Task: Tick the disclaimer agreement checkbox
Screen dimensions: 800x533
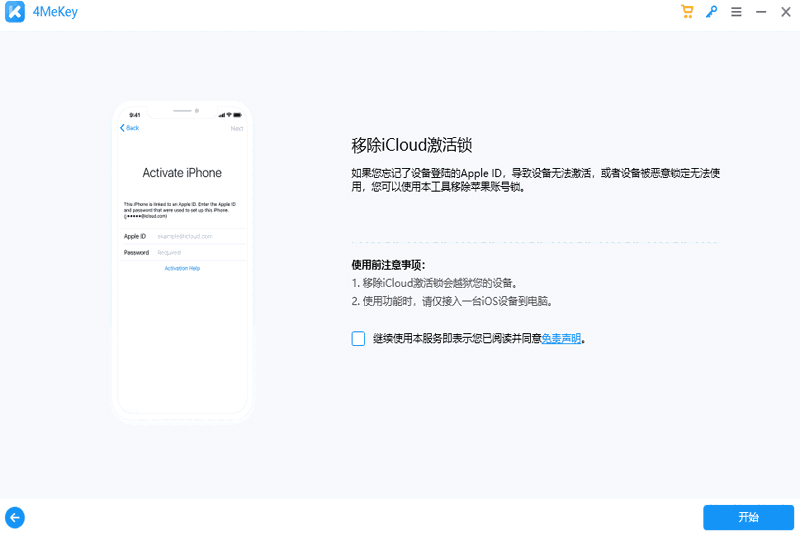Action: coord(358,339)
